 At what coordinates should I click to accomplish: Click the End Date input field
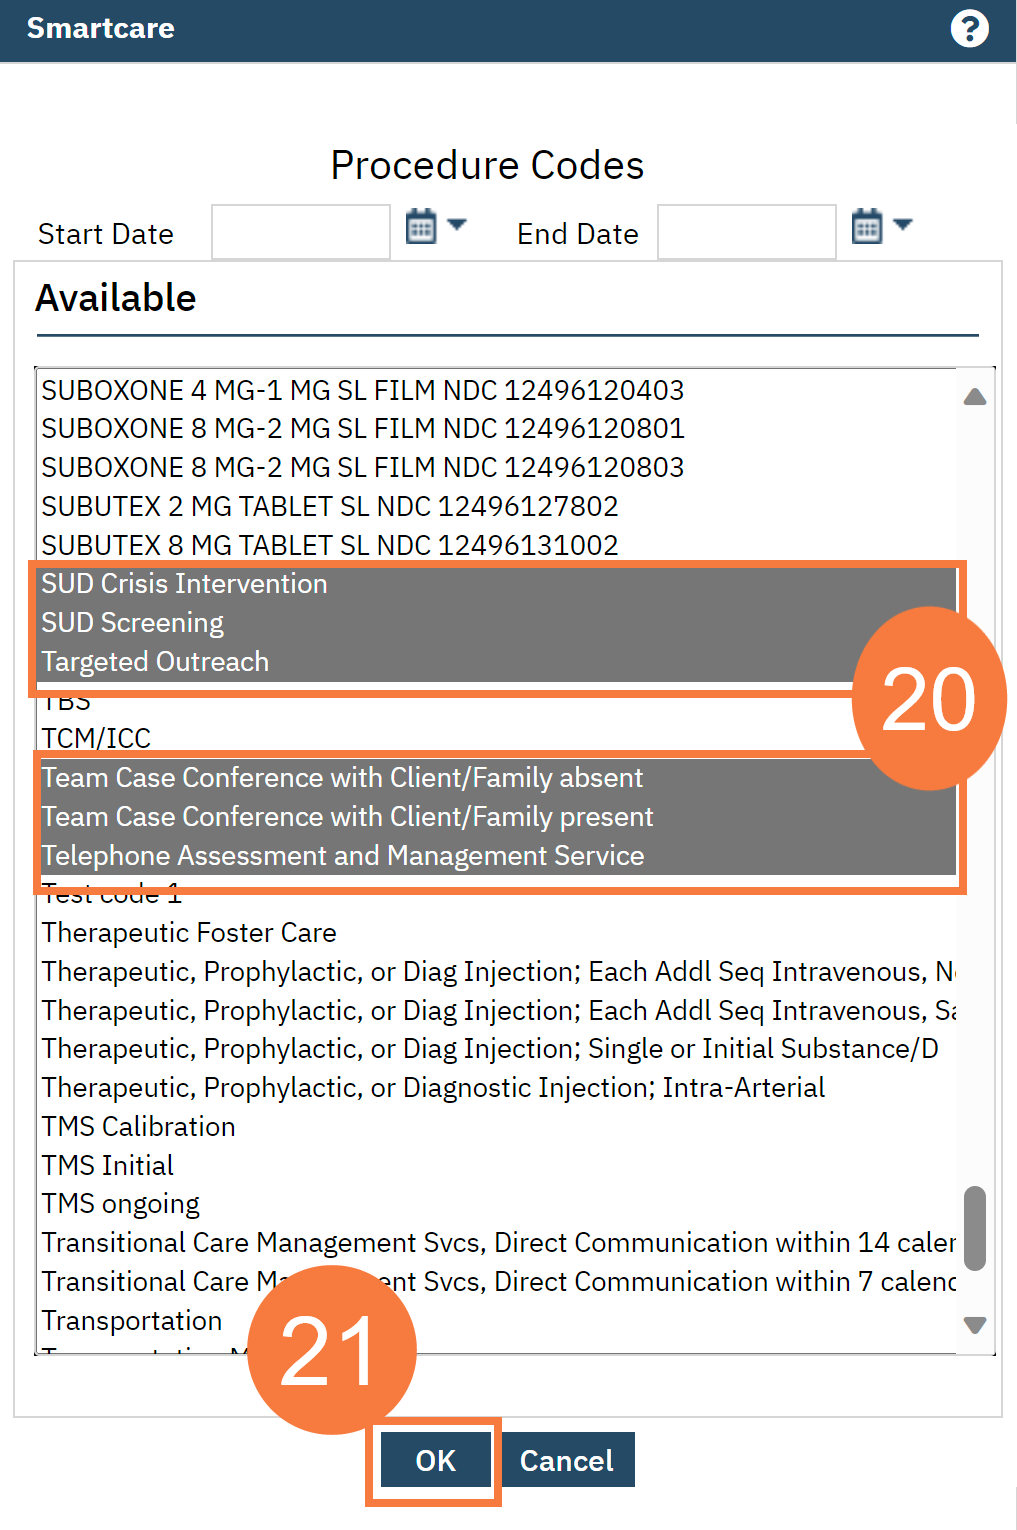(x=746, y=232)
